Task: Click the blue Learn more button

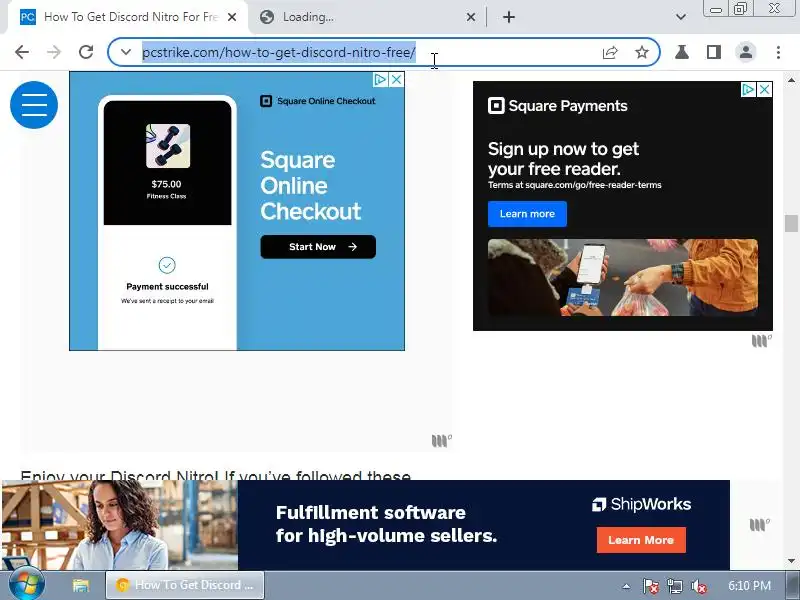Action: point(527,214)
